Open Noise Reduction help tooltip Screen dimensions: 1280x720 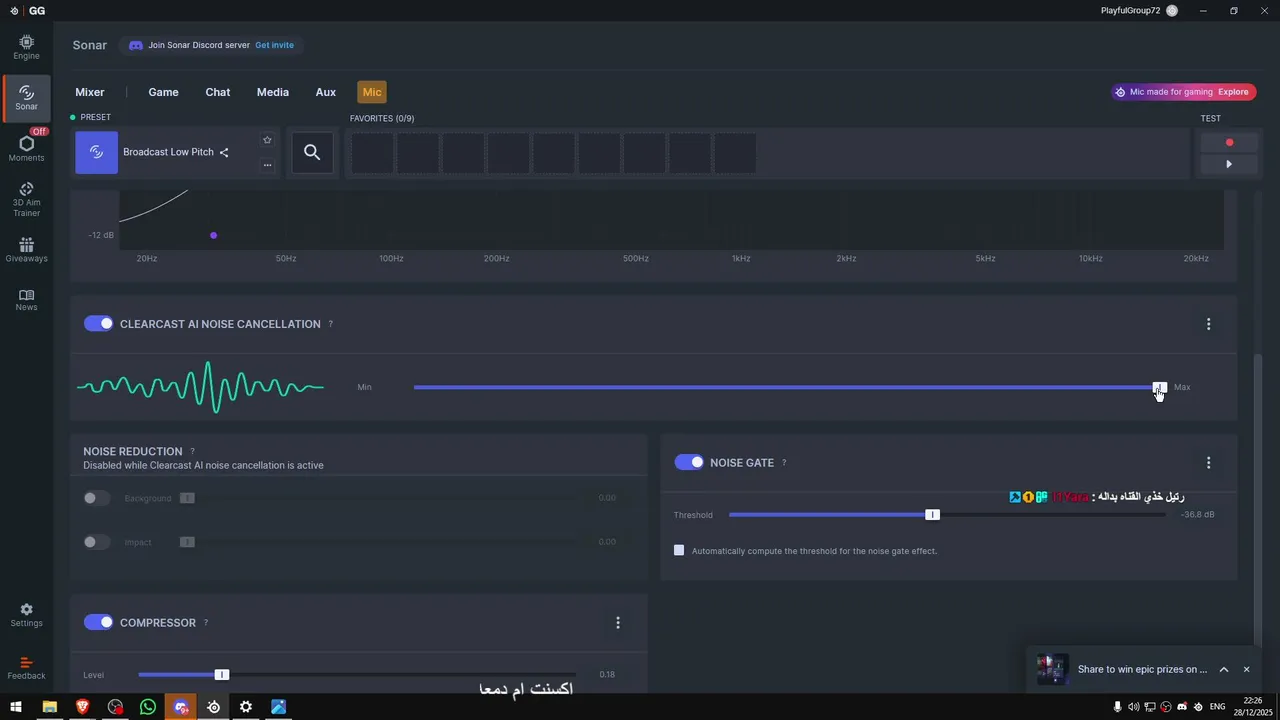[192, 452]
